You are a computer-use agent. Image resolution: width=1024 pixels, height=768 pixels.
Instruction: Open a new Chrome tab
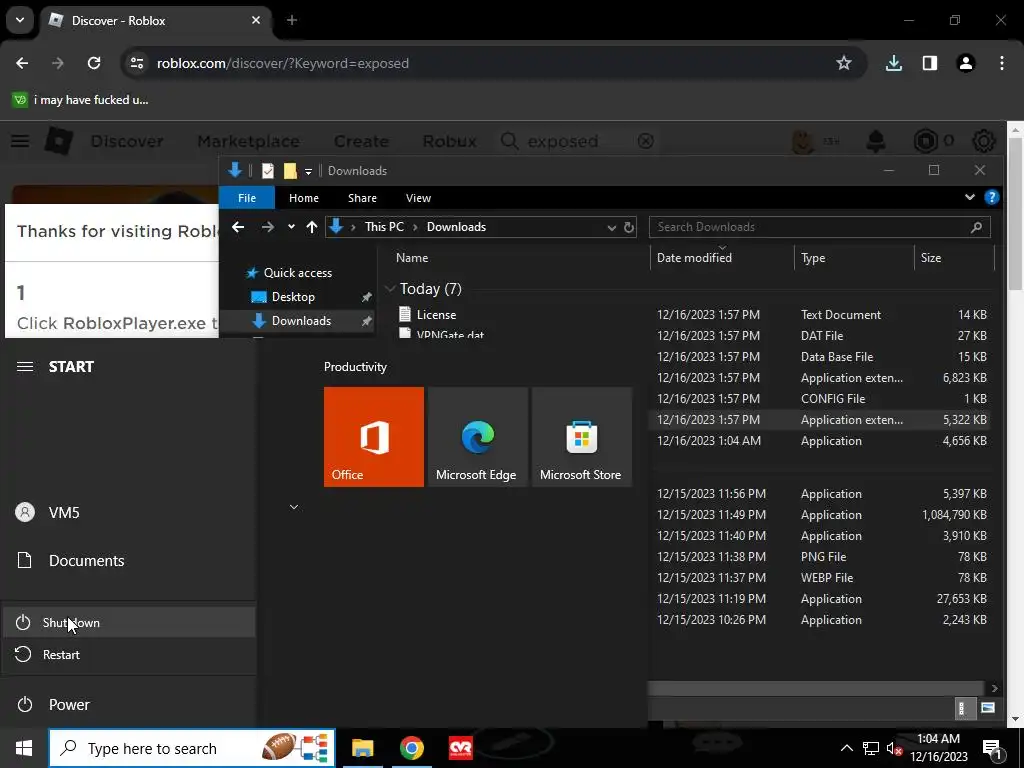click(292, 20)
